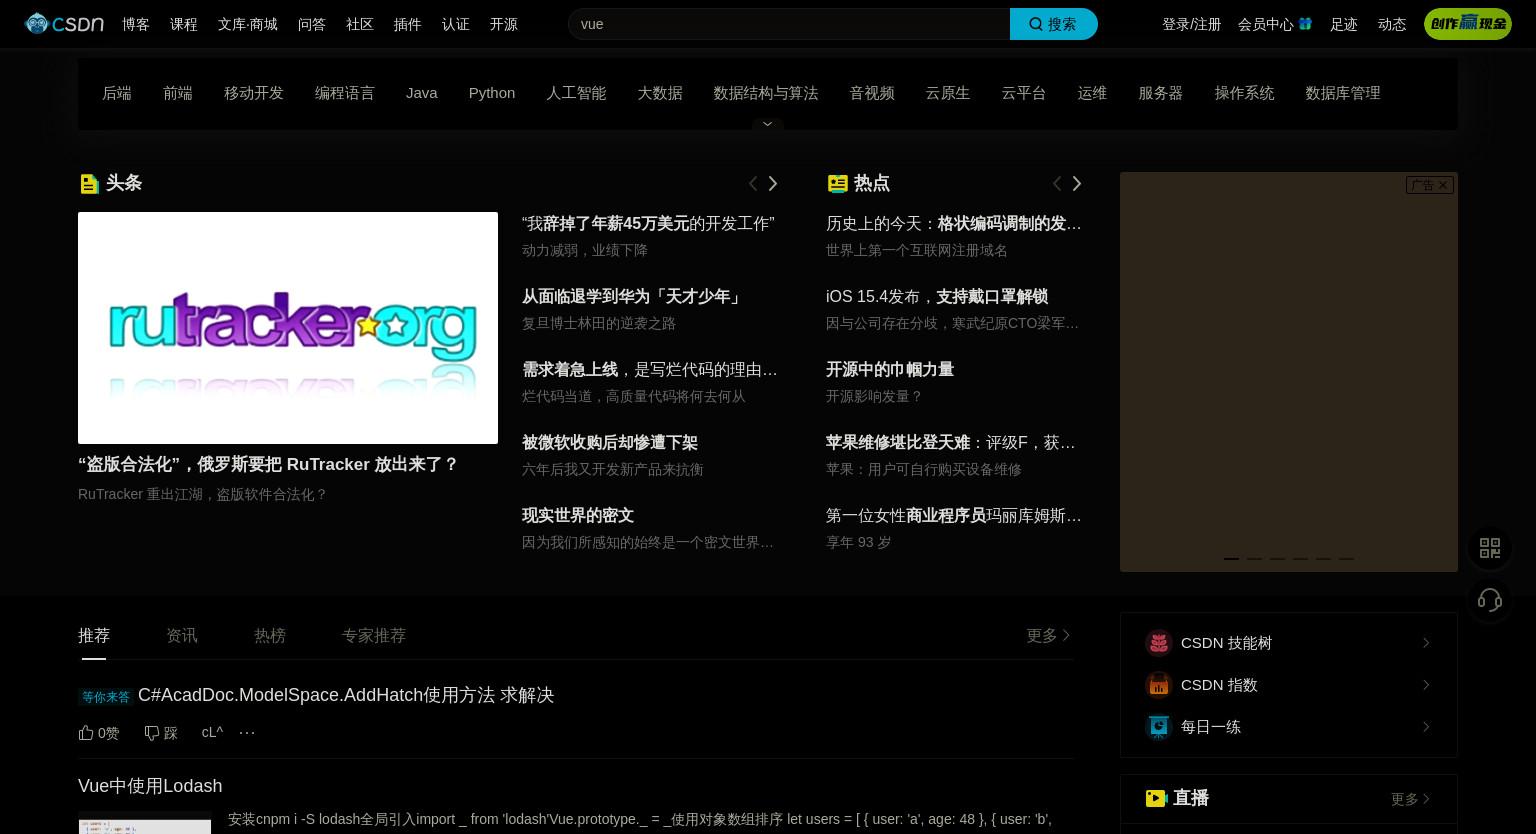Open hot topic iOS 15.4发布，支持戴口罩解锁

coord(937,297)
